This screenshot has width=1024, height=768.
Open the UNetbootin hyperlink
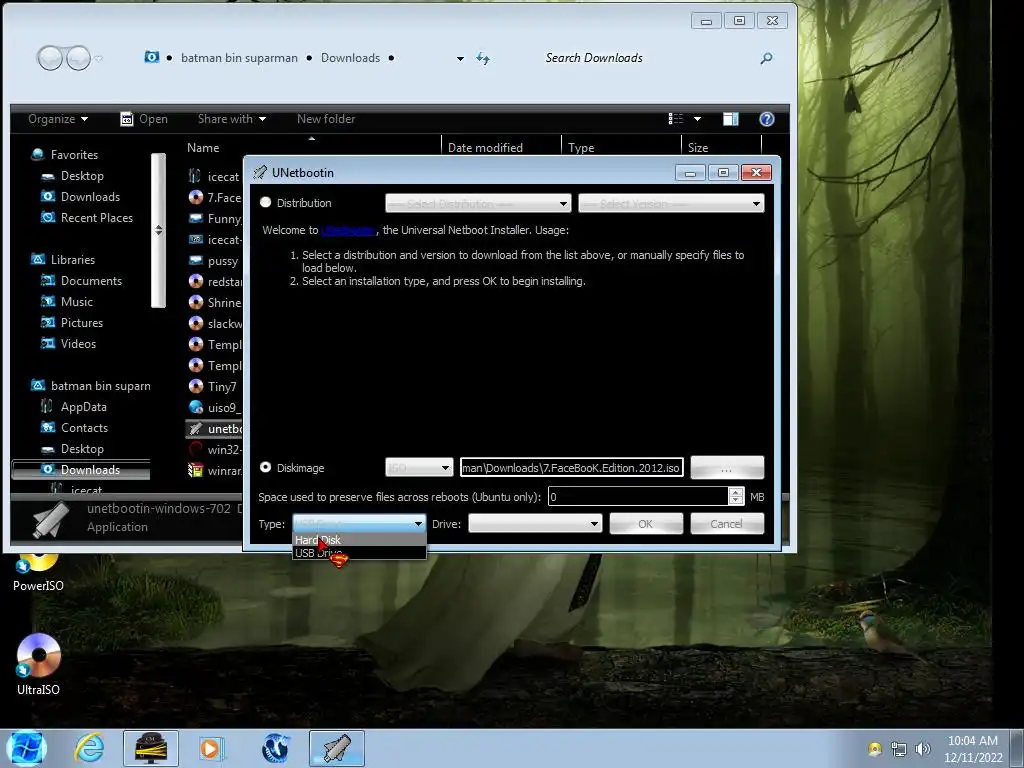point(348,231)
